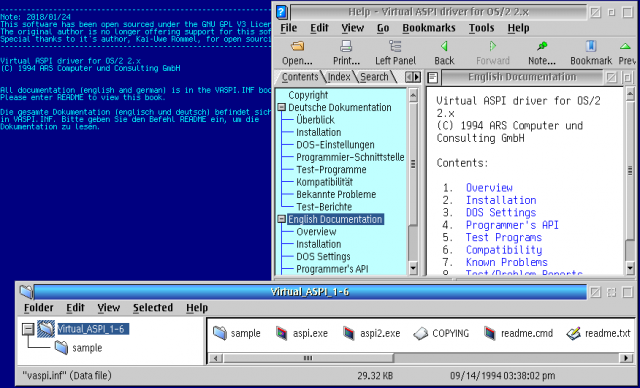Click the Forward arrow toolbar icon

493,46
